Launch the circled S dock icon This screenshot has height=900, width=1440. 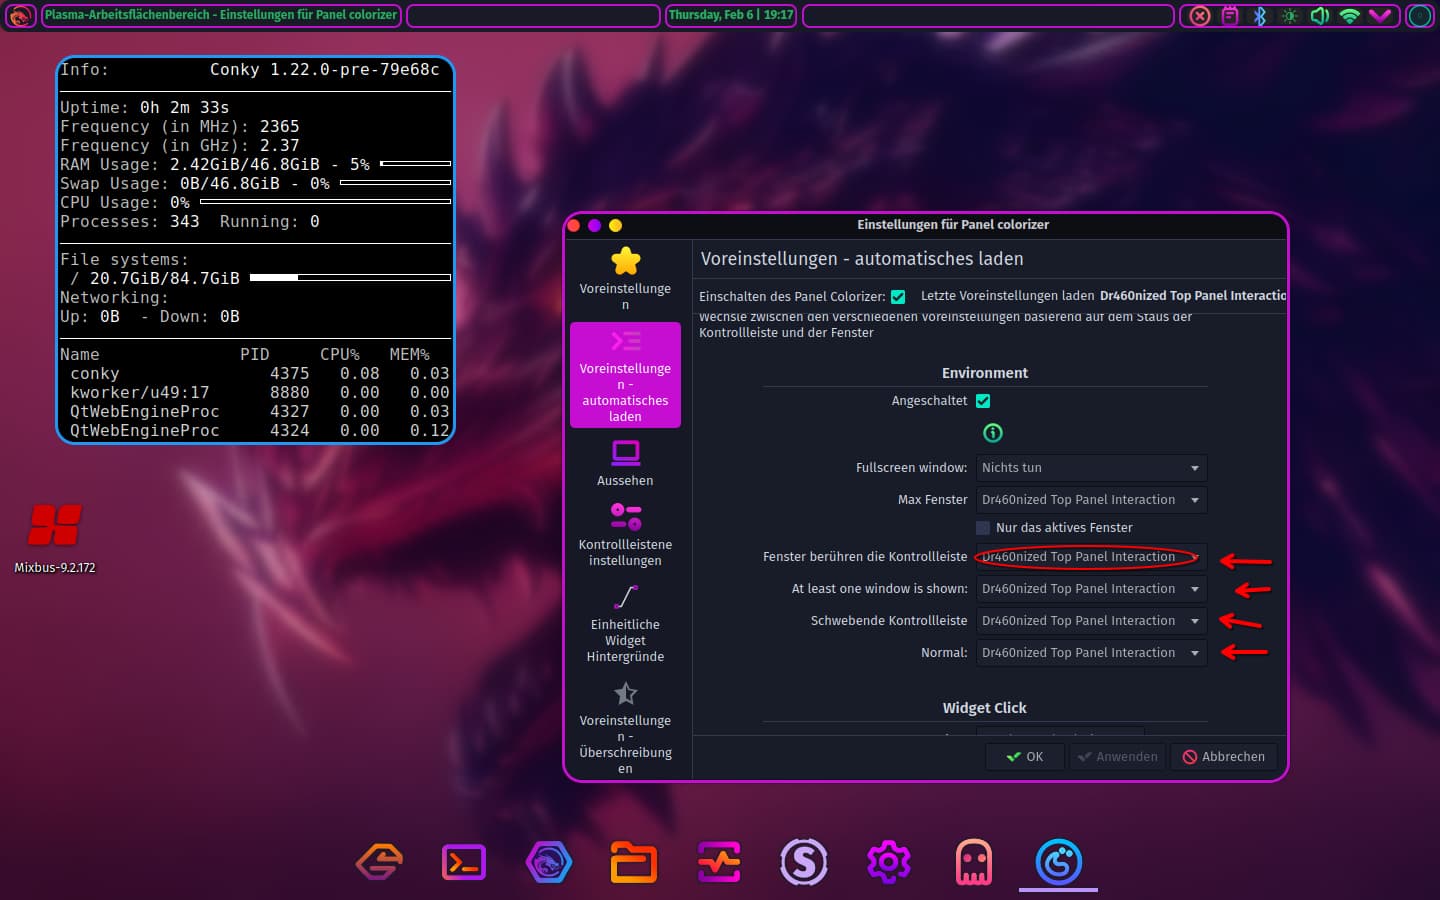point(804,861)
